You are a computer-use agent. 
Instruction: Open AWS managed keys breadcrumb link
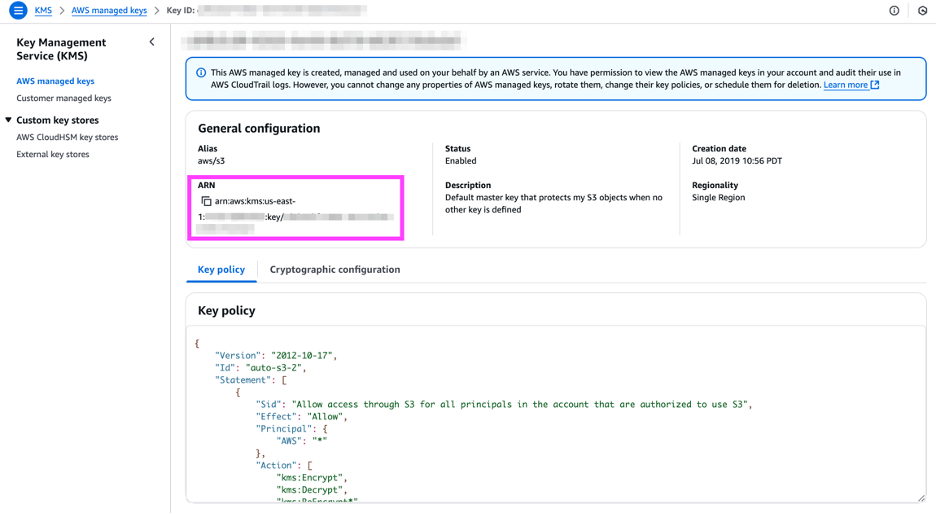point(109,10)
